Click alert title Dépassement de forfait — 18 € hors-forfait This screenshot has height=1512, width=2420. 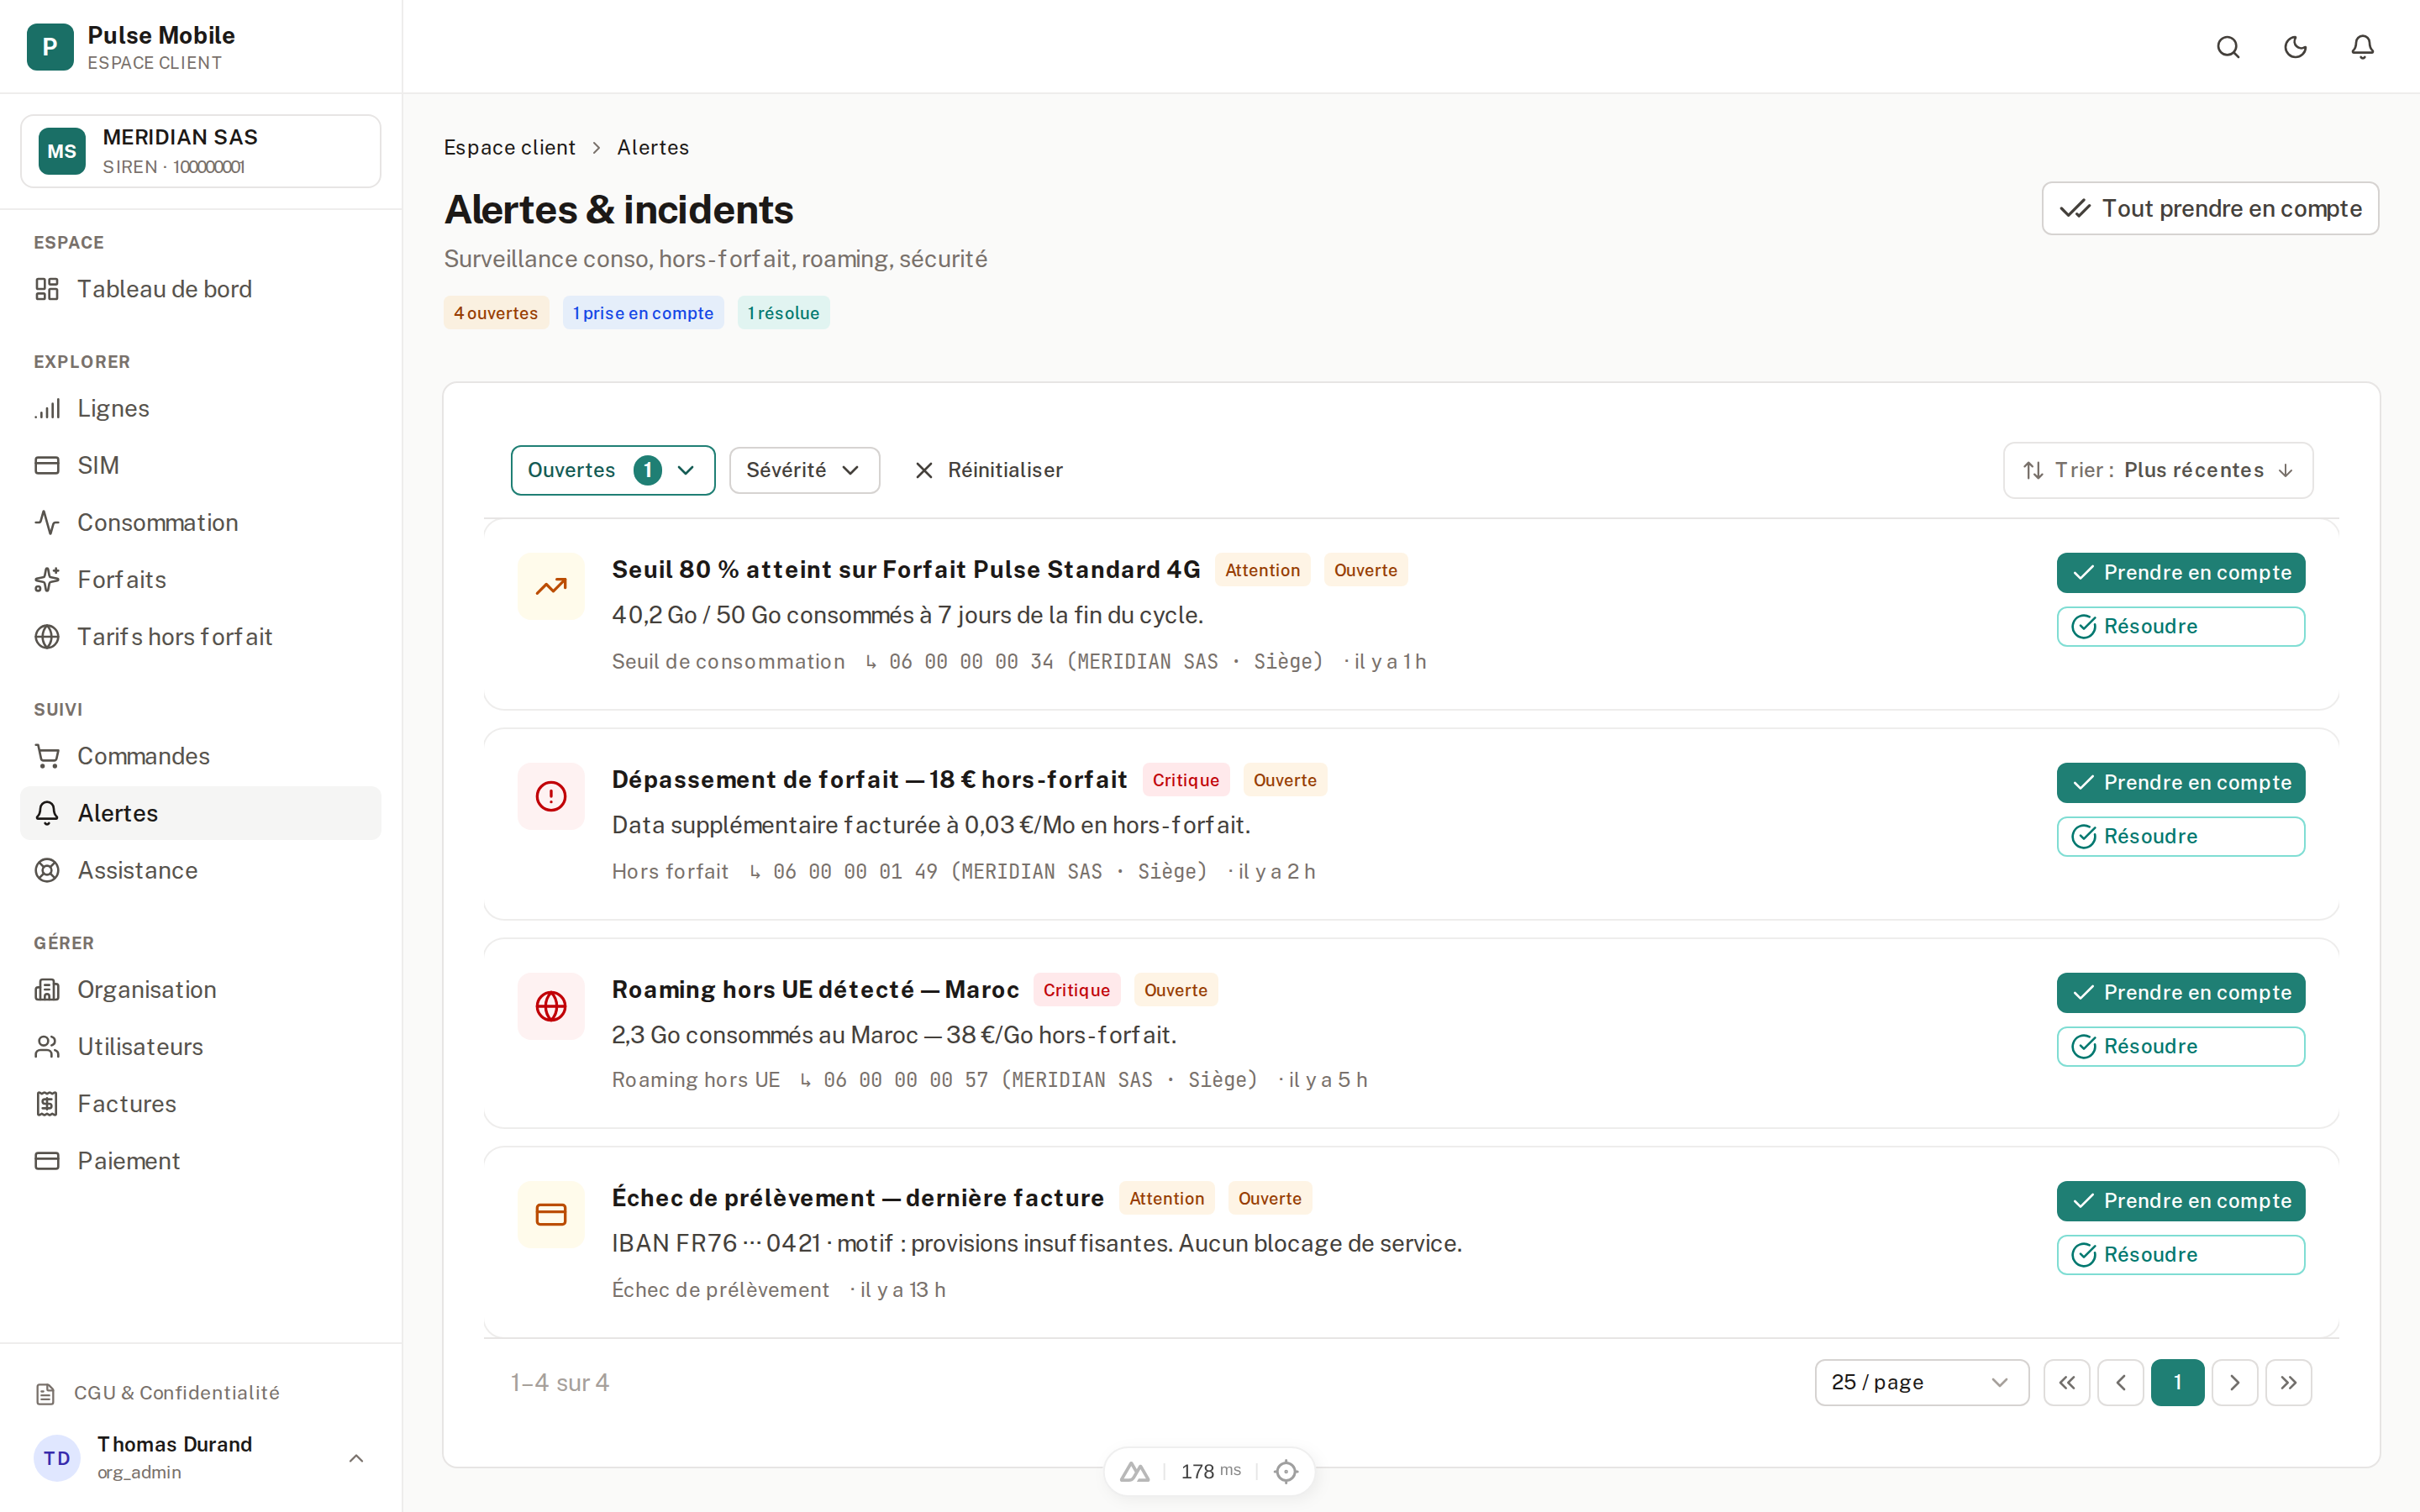click(870, 780)
